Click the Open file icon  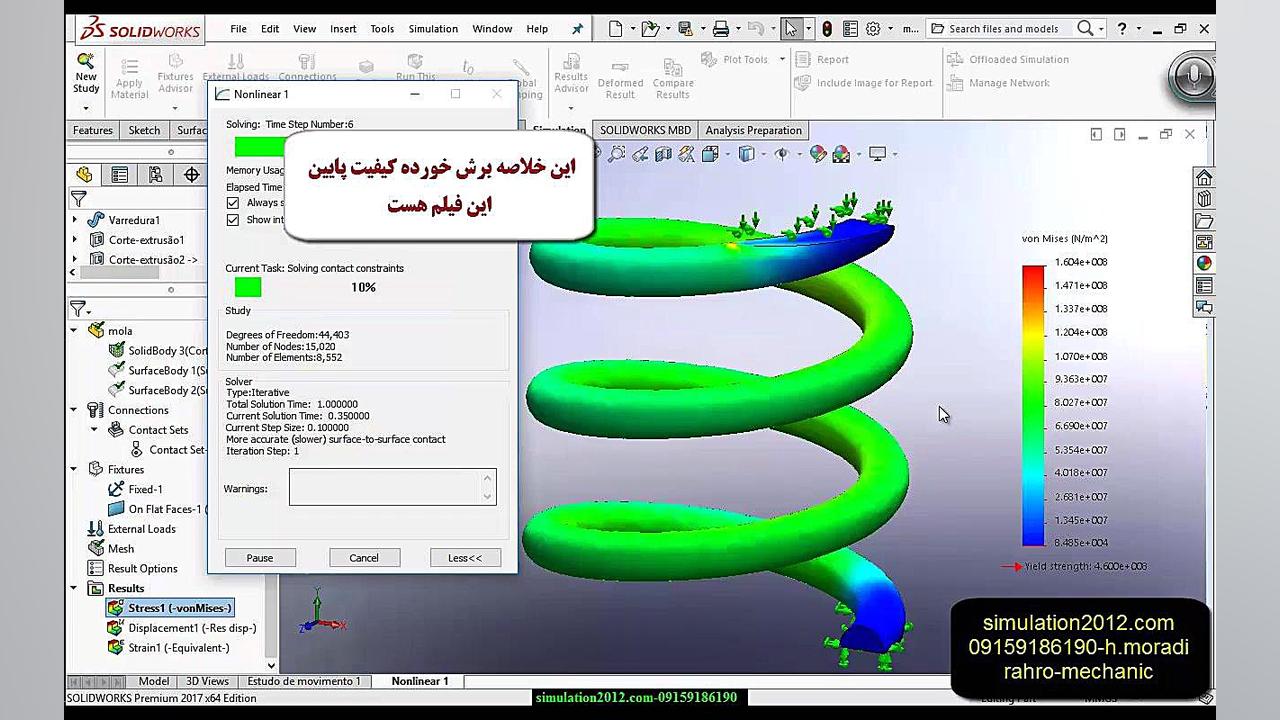click(x=650, y=29)
